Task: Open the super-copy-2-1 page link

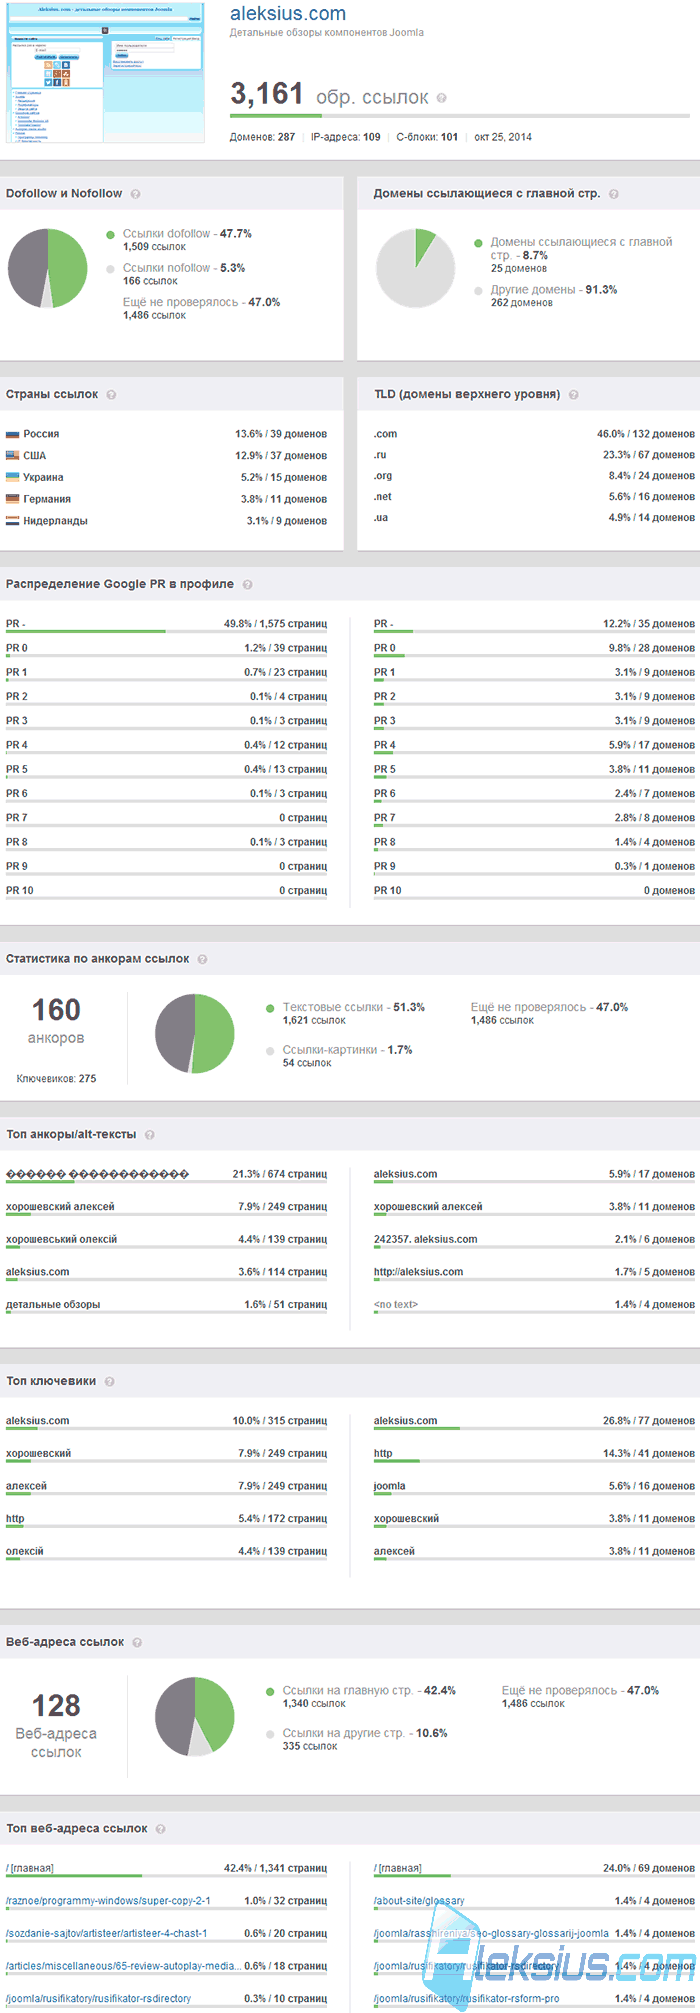Action: [108, 1901]
